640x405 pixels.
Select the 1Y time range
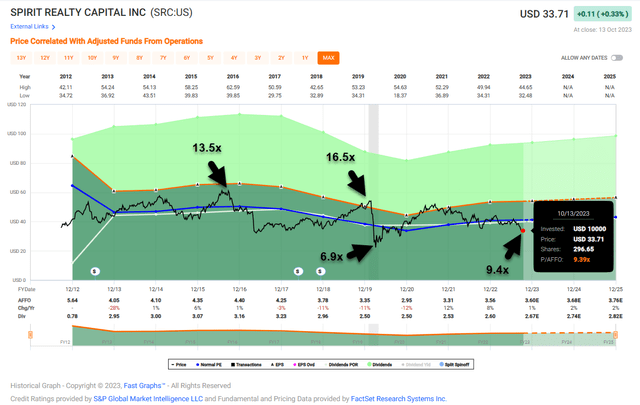coord(305,59)
